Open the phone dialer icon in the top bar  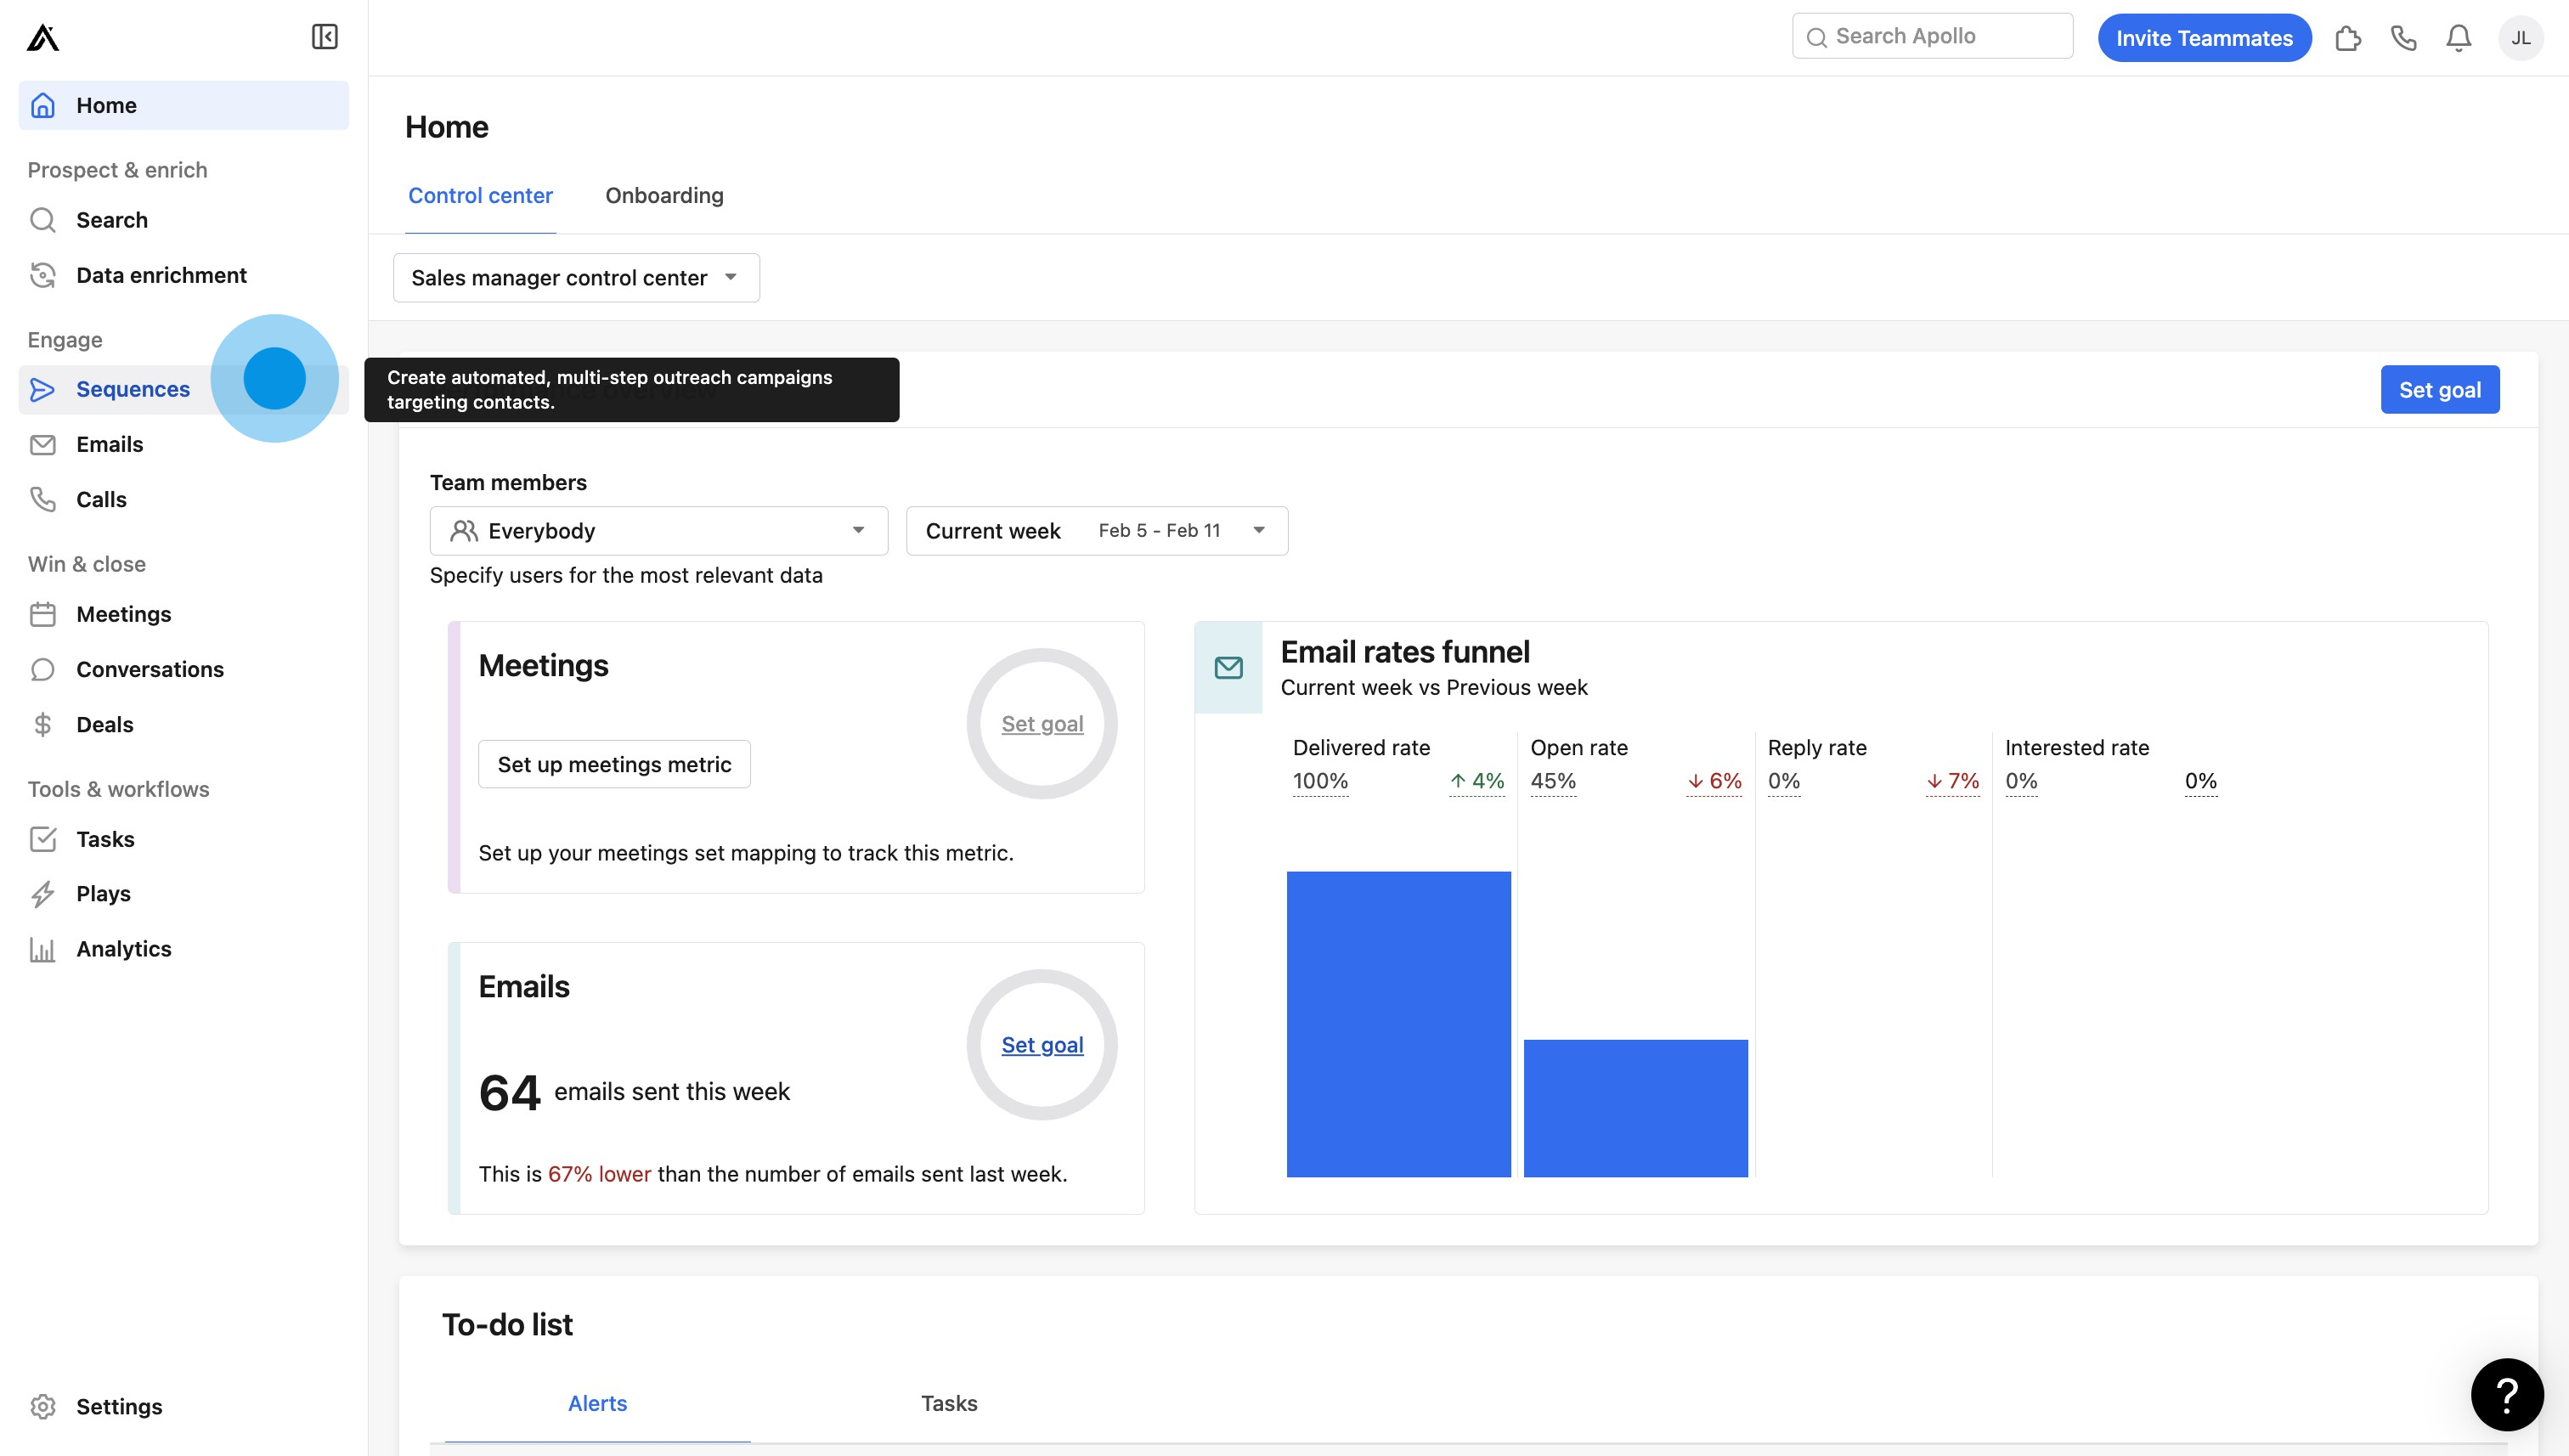[x=2403, y=38]
